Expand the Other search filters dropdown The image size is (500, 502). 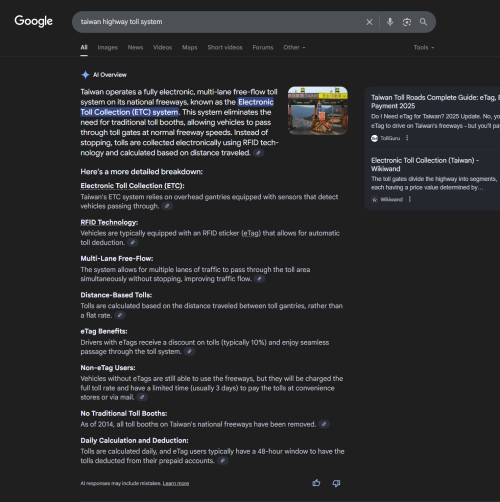point(294,47)
